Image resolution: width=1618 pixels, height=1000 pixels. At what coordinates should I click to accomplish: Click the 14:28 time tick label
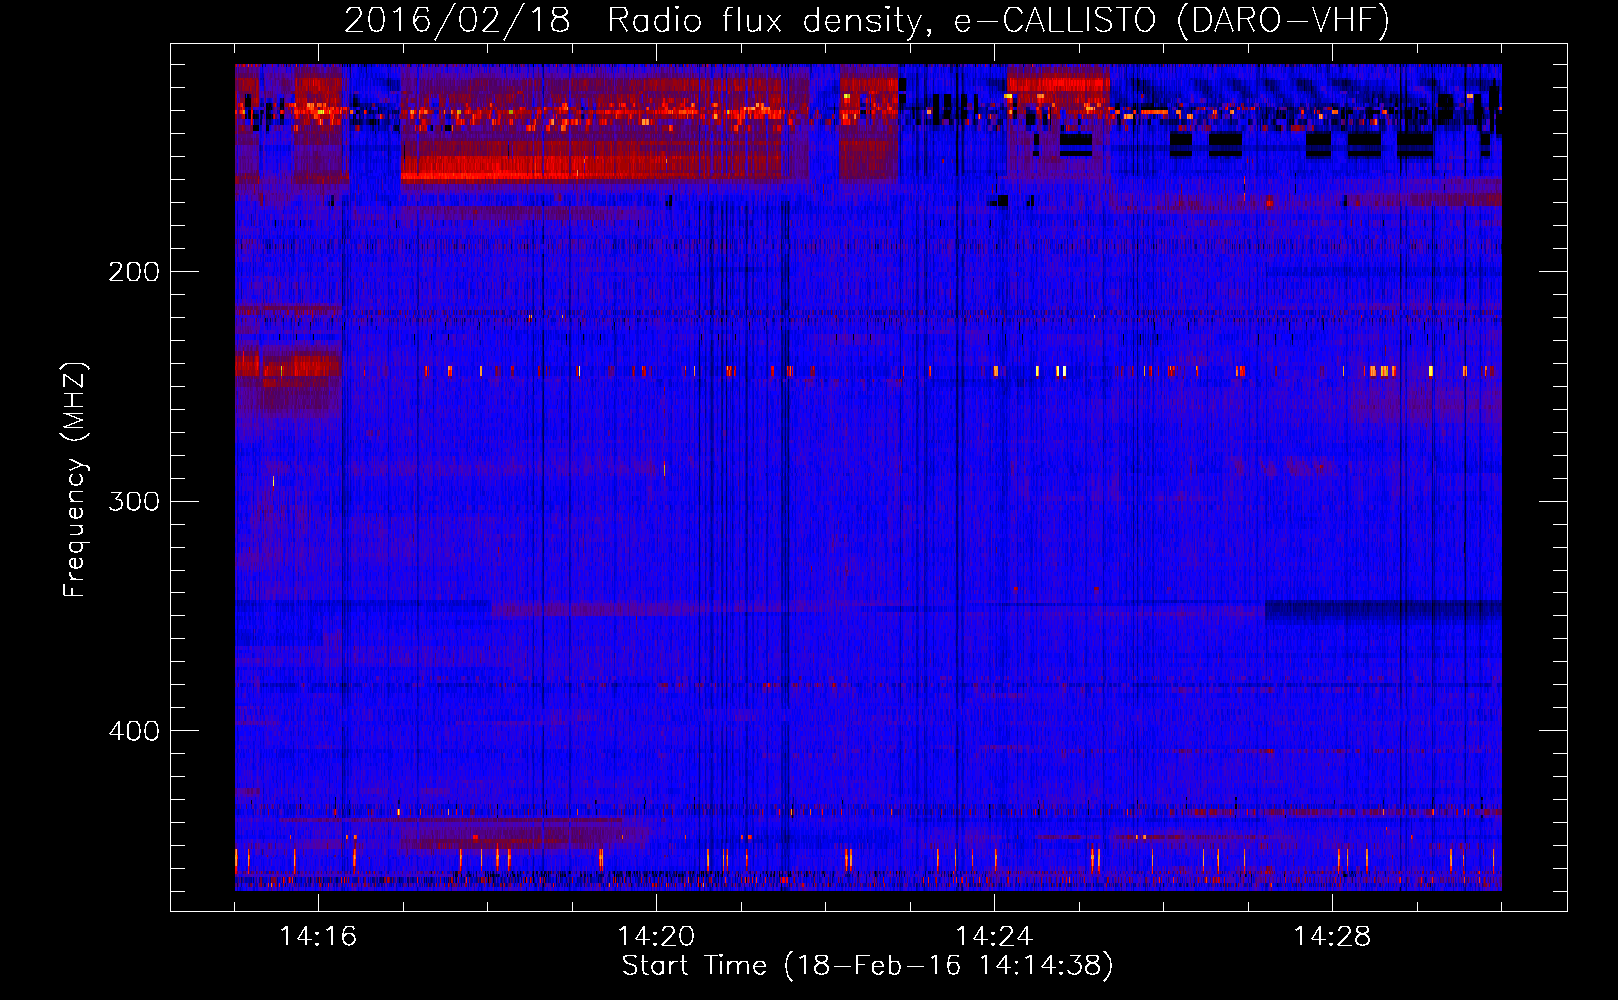click(1332, 937)
